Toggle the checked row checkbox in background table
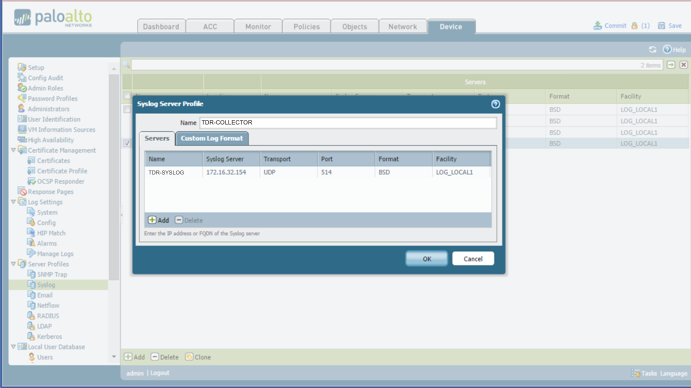This screenshot has height=388, width=691. [x=127, y=143]
